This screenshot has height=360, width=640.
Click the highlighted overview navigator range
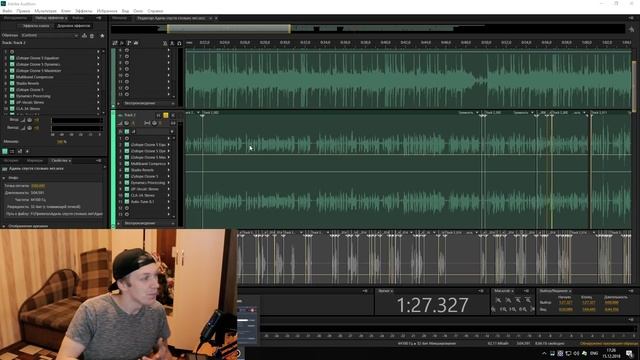(229, 29)
